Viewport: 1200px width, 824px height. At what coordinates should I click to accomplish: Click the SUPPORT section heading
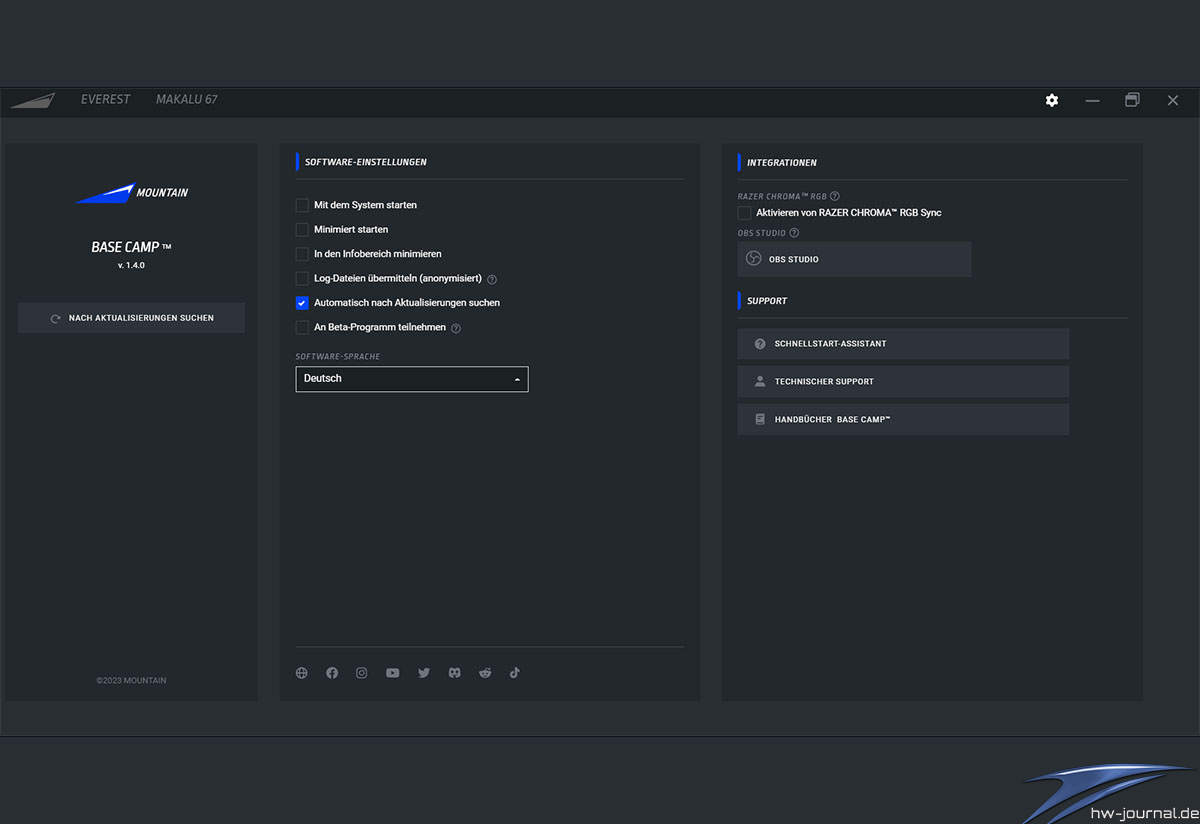(x=767, y=301)
